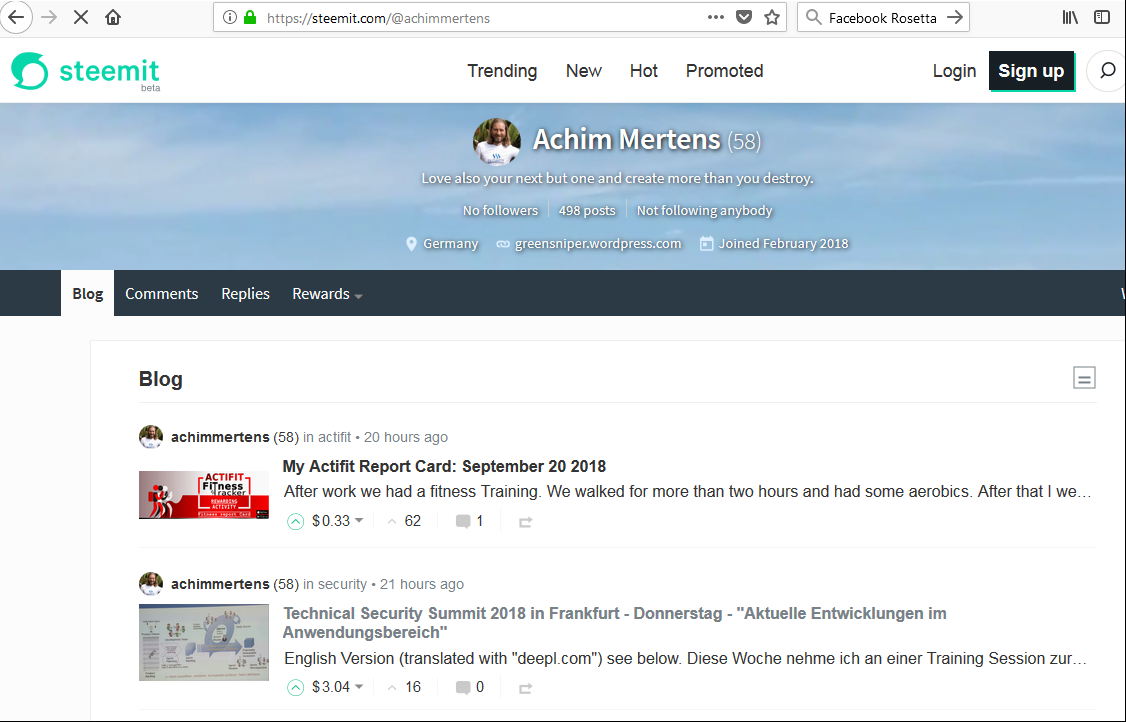Open the Rewards dropdown menu

[x=327, y=294]
